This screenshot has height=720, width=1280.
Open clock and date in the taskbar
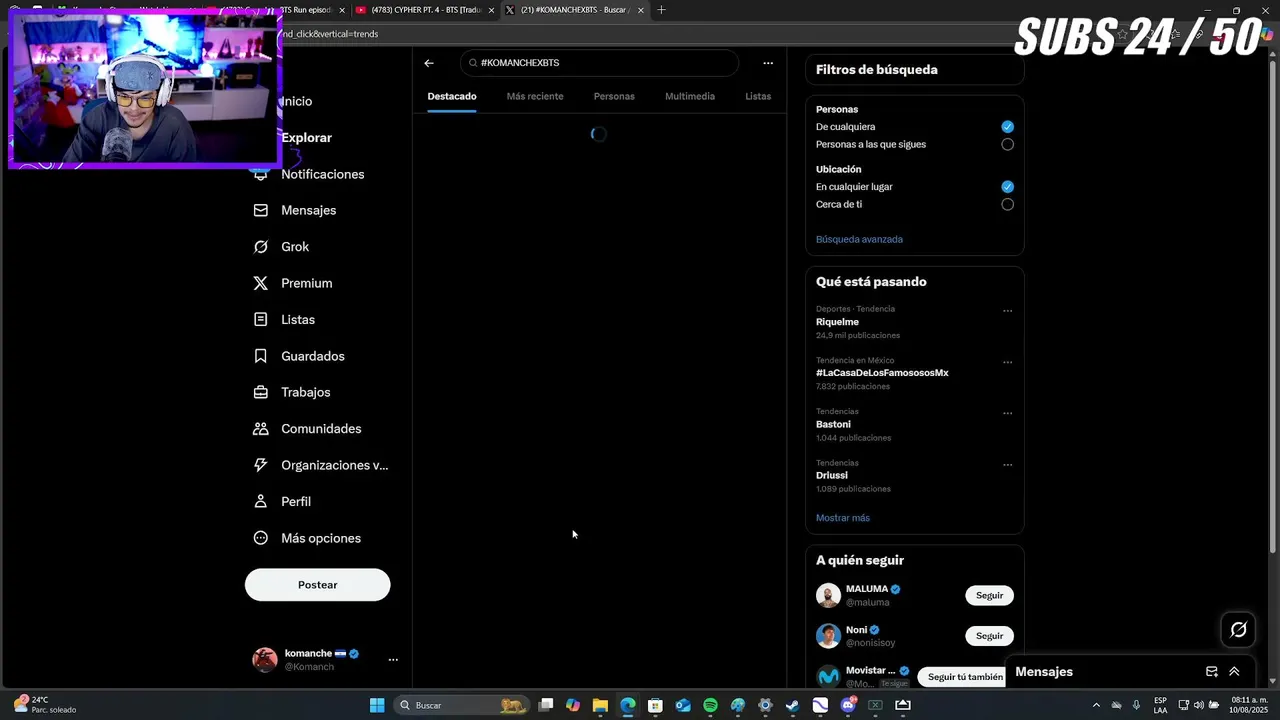point(1249,705)
